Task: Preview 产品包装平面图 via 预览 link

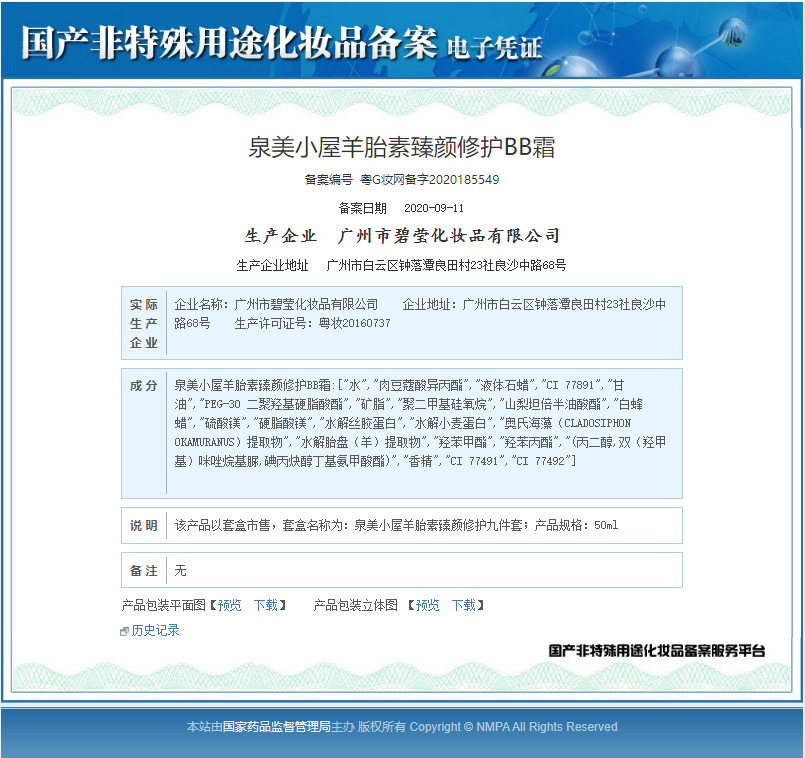Action: [229, 605]
